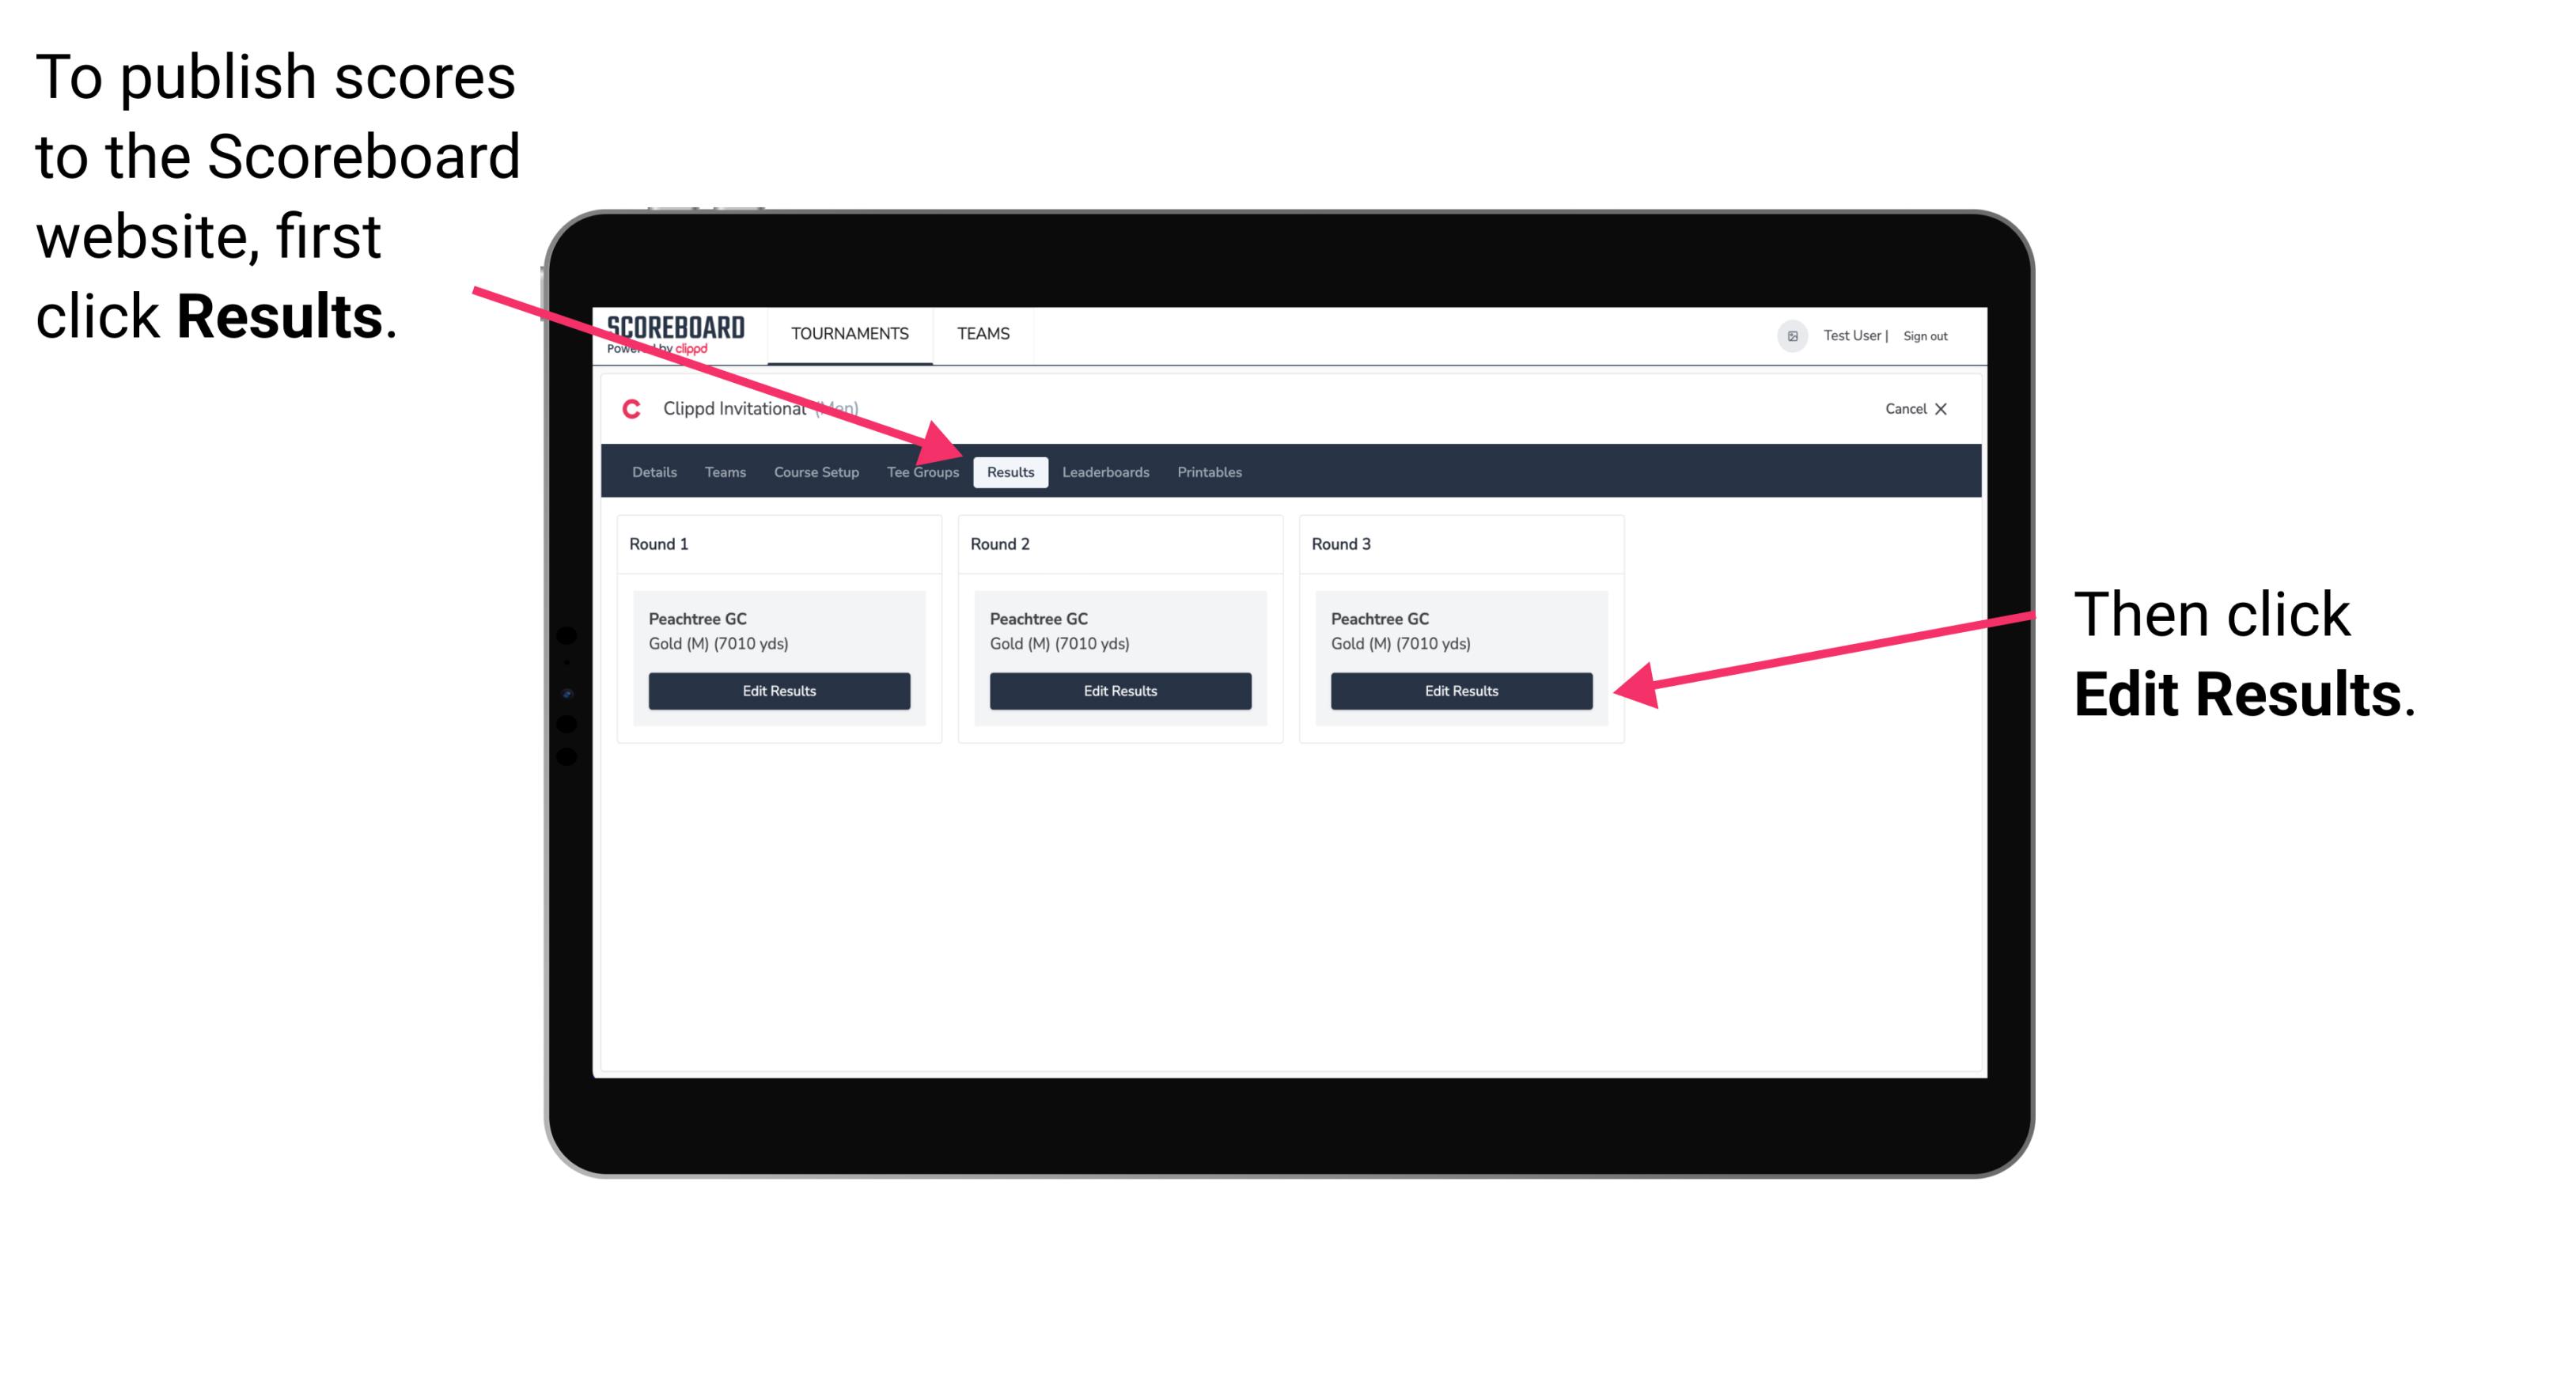Open the Details tab
The width and height of the screenshot is (2576, 1386).
(653, 471)
